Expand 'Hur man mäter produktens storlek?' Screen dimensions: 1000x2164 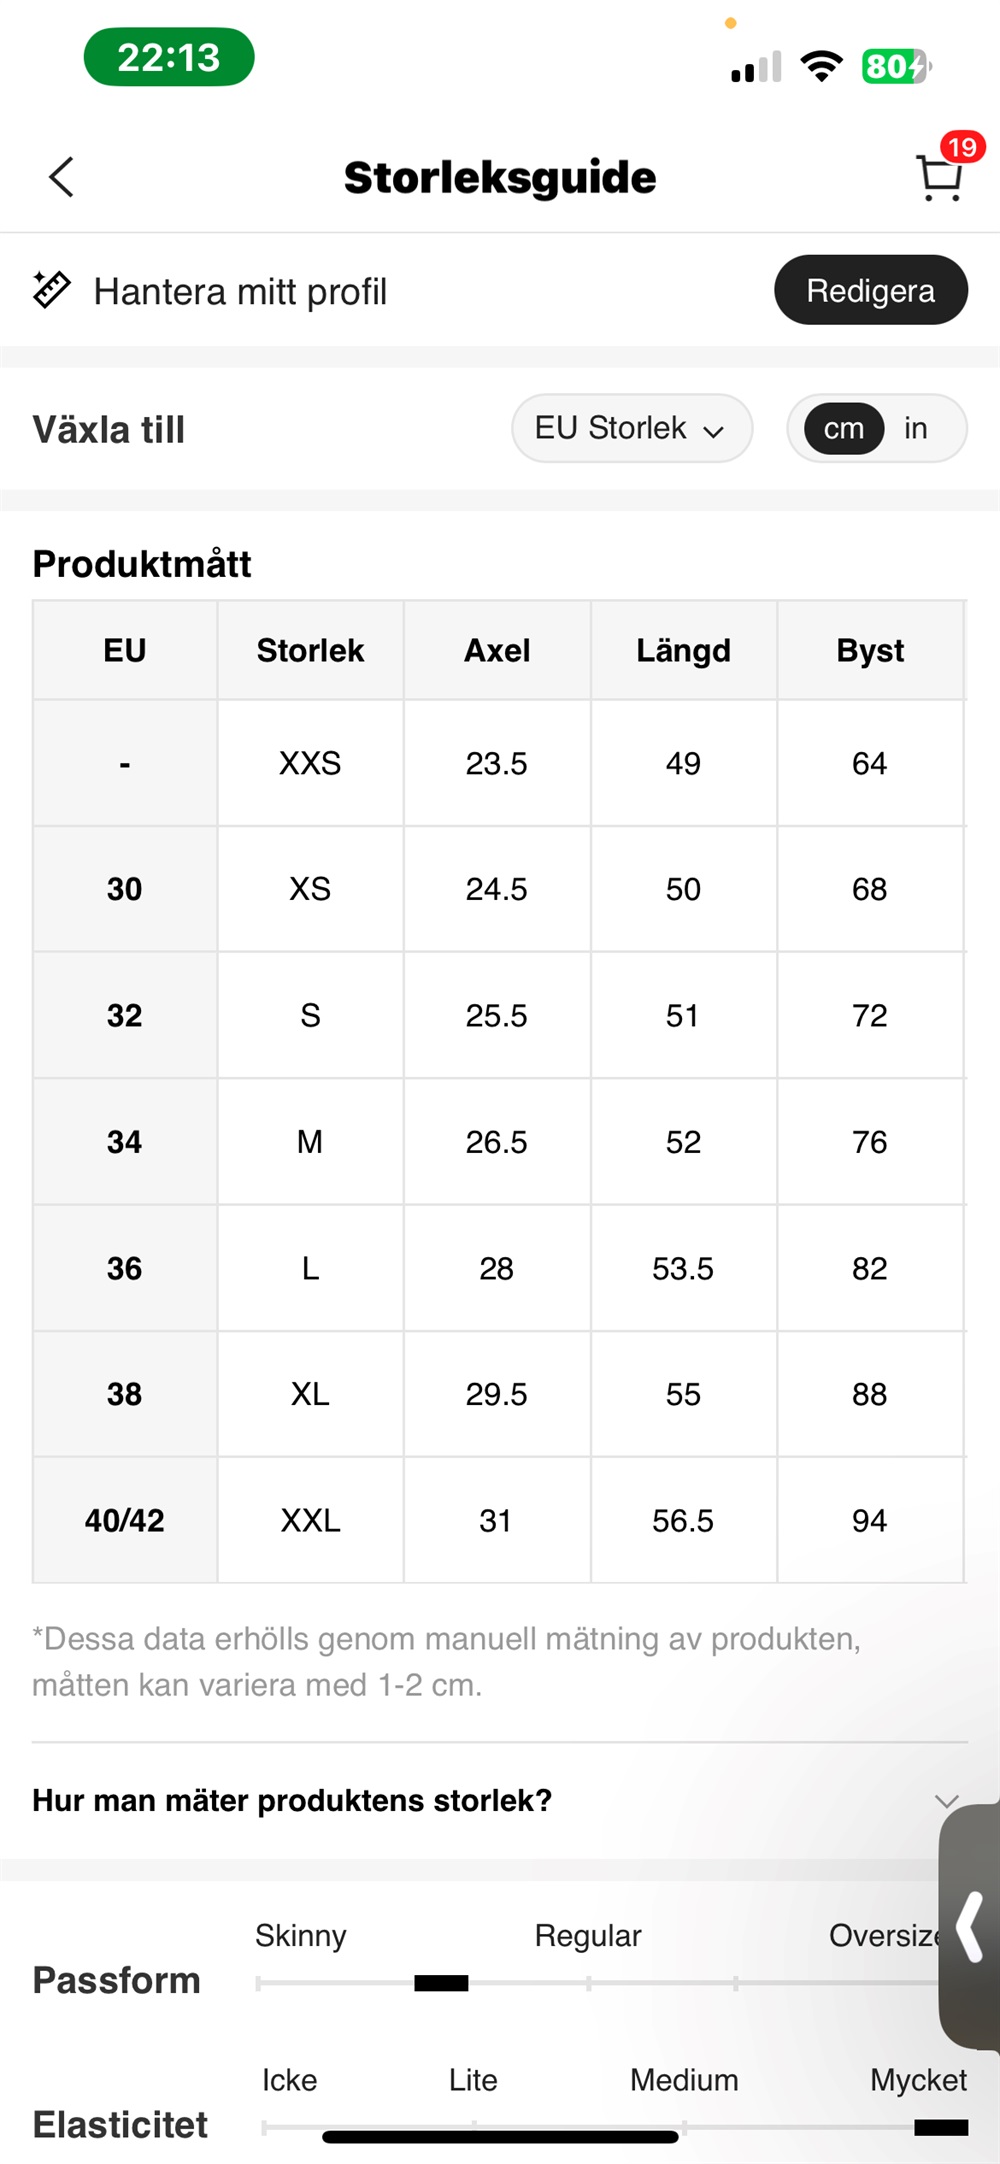(x=292, y=1800)
